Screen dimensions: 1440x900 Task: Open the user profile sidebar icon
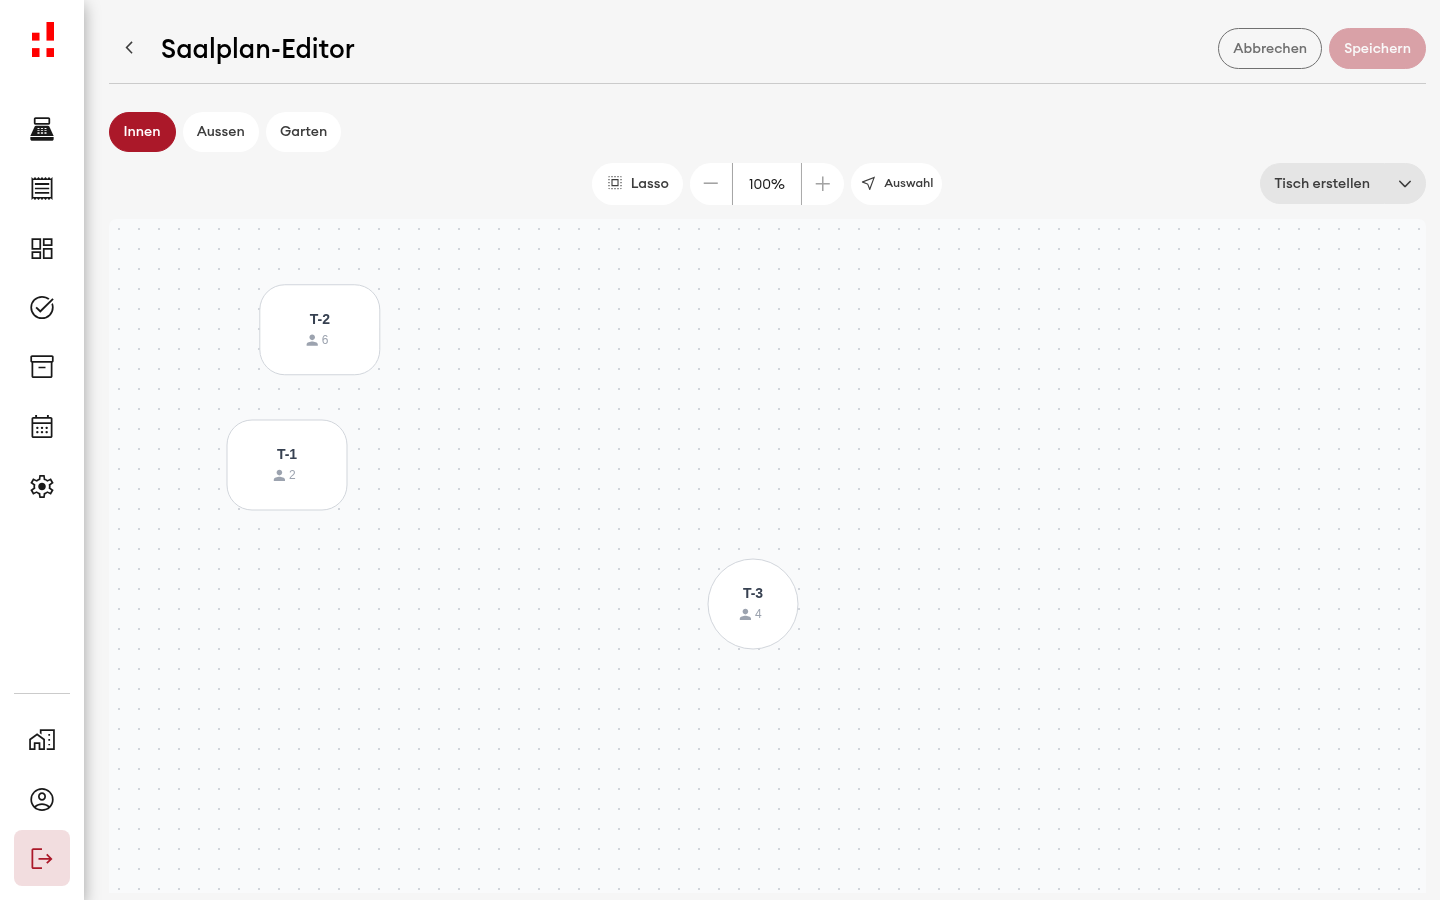[x=42, y=799]
